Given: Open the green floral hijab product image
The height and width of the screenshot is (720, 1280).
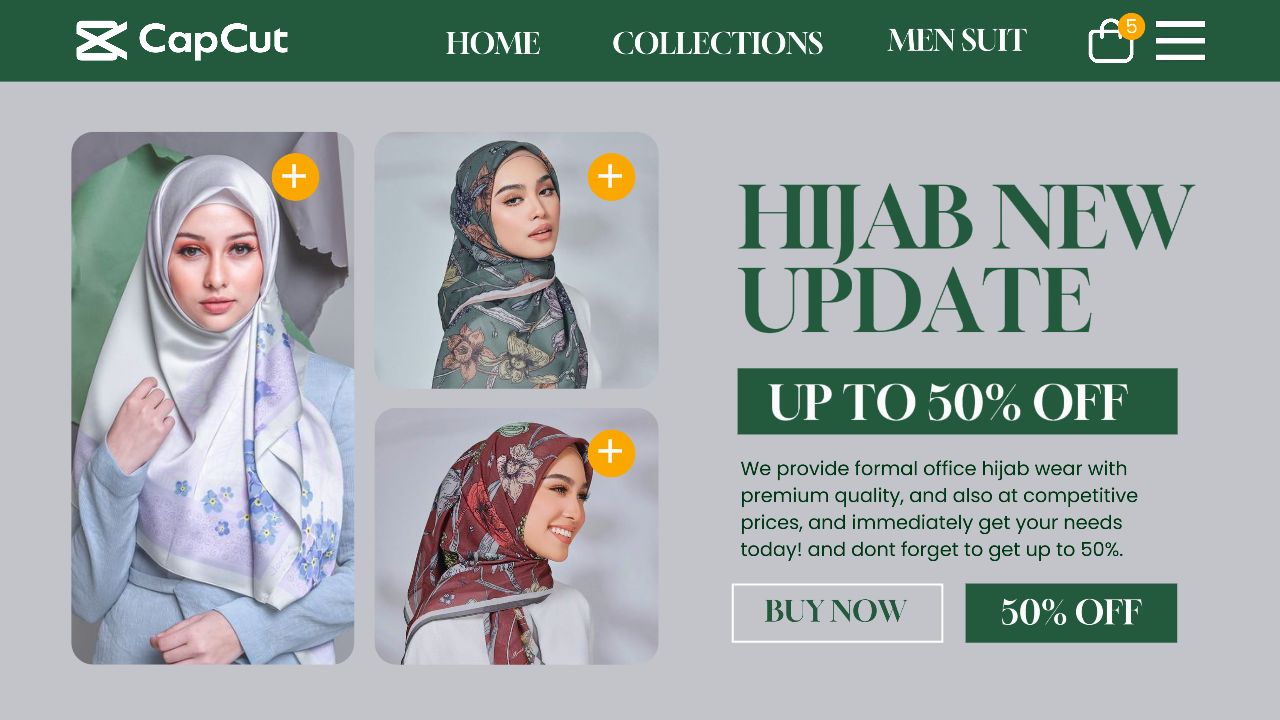Looking at the screenshot, I should coord(516,260).
